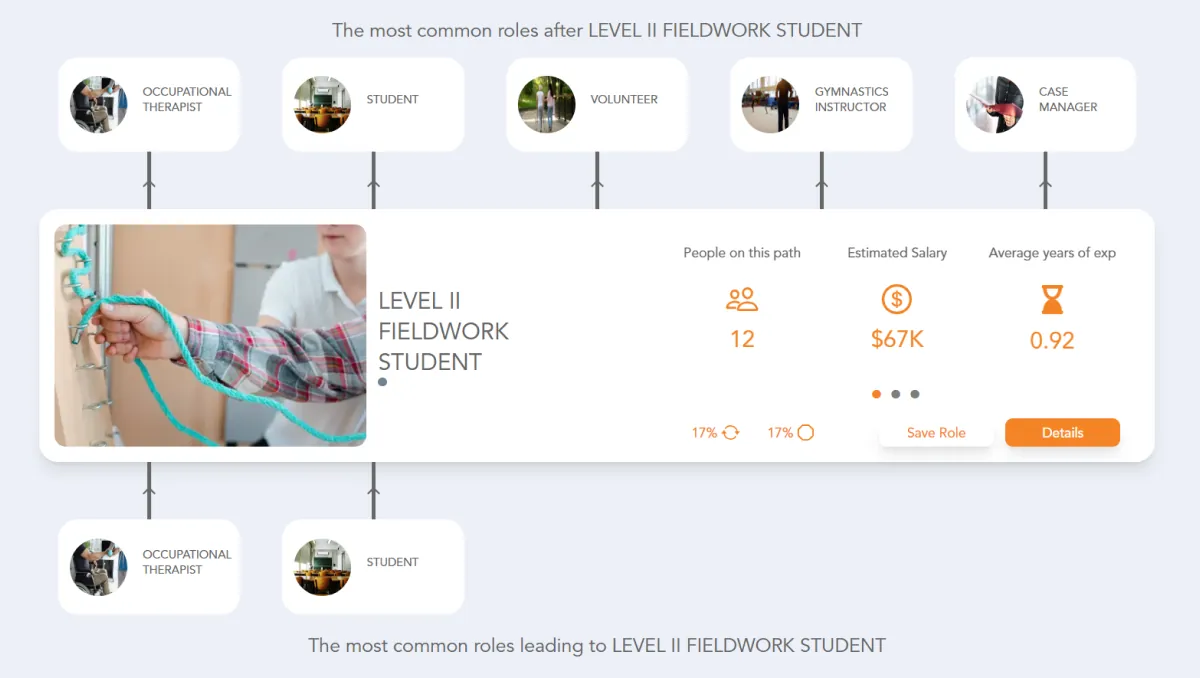Image resolution: width=1200 pixels, height=678 pixels.
Task: Click the refresh icon next to 17%
Action: click(x=729, y=432)
